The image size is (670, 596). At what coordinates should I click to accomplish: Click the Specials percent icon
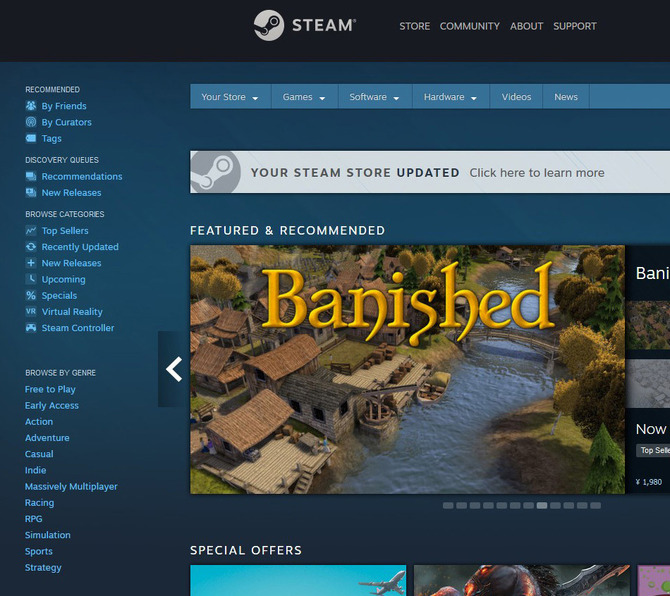pyautogui.click(x=31, y=295)
